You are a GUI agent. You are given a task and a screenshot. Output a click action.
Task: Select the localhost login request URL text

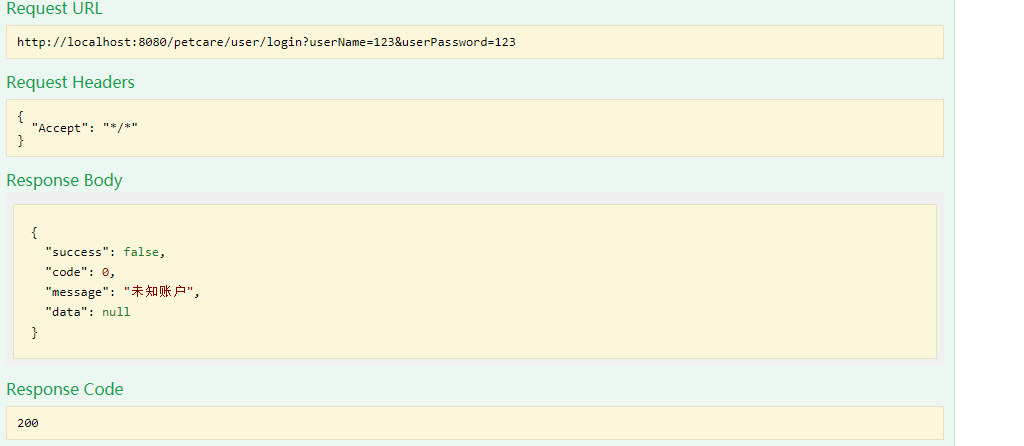266,42
